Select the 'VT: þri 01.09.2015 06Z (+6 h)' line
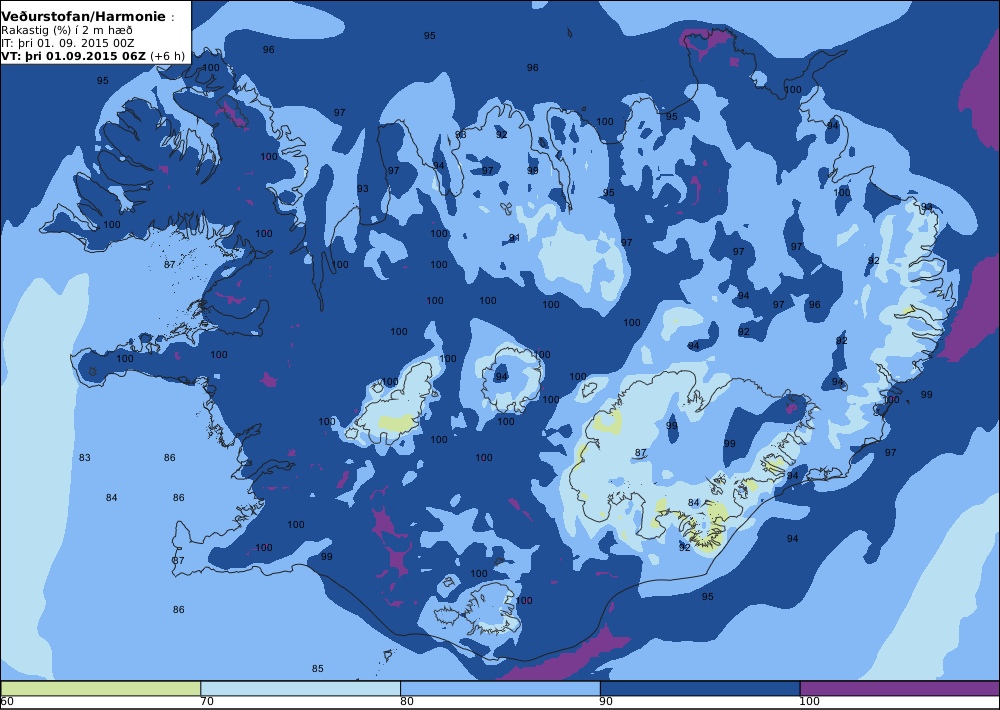 pyautogui.click(x=93, y=56)
